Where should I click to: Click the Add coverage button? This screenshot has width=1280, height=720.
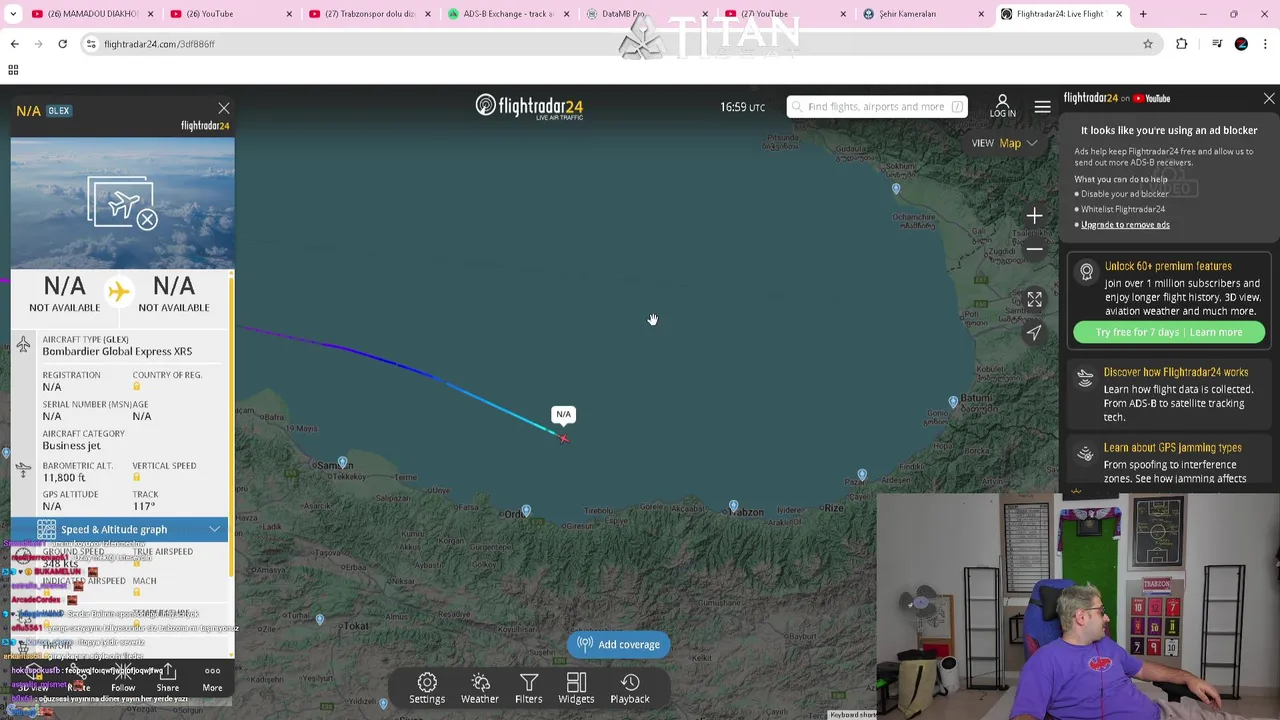tap(619, 645)
